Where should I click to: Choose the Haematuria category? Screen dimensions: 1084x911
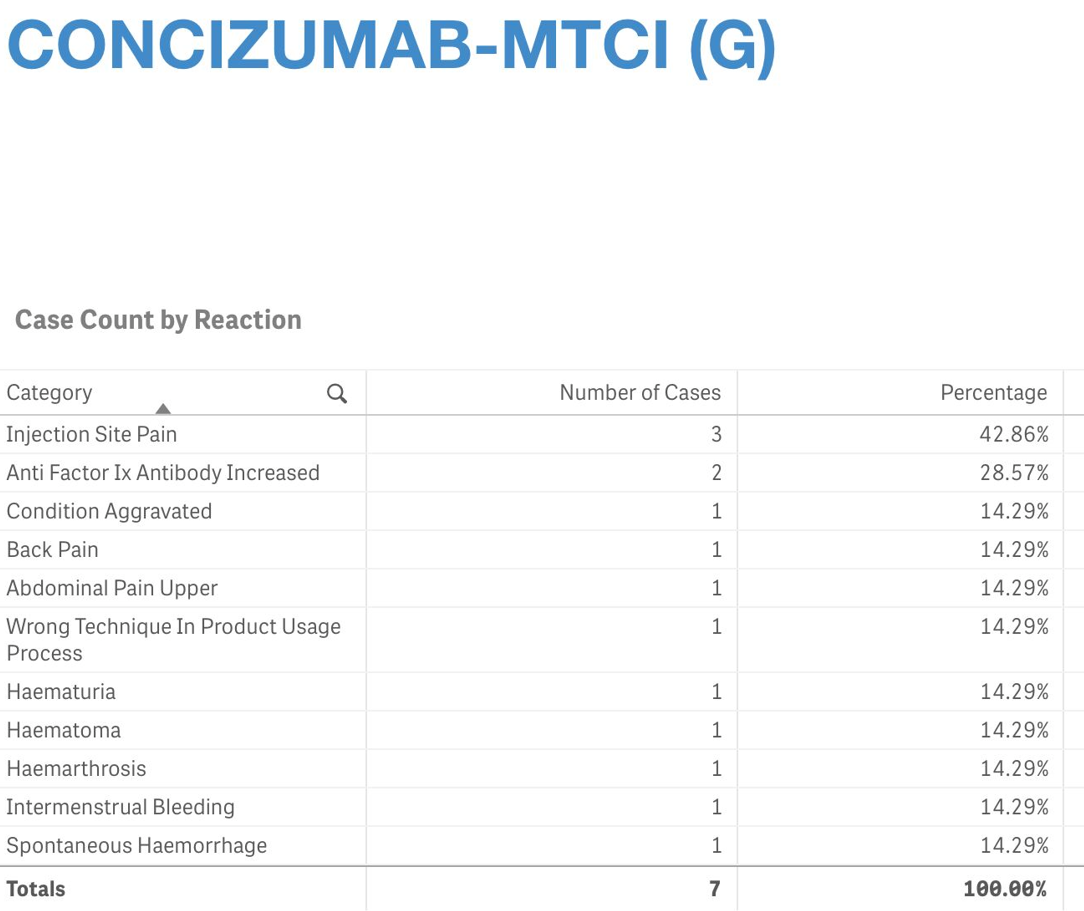coord(61,692)
